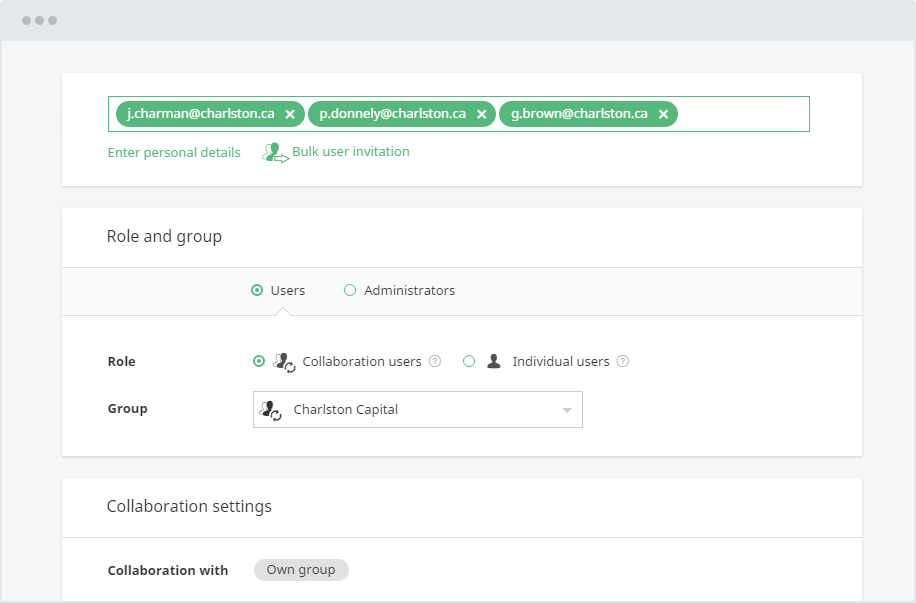Click group icon in Charlston Capital field

pos(270,410)
